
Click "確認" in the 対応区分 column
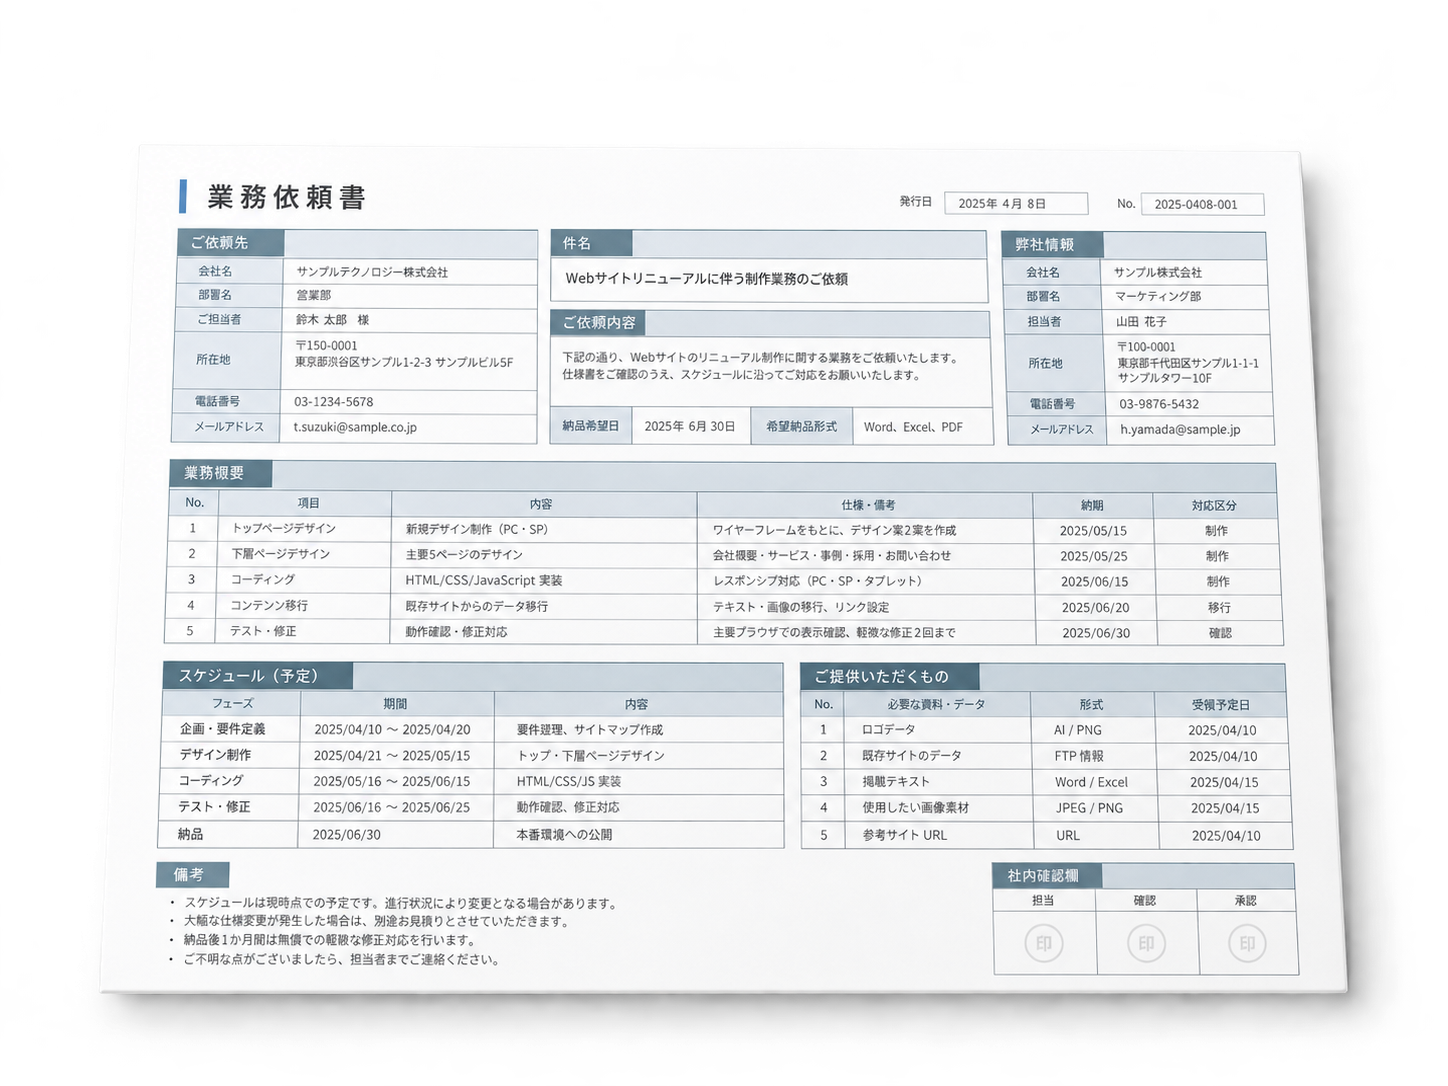[x=1221, y=634]
